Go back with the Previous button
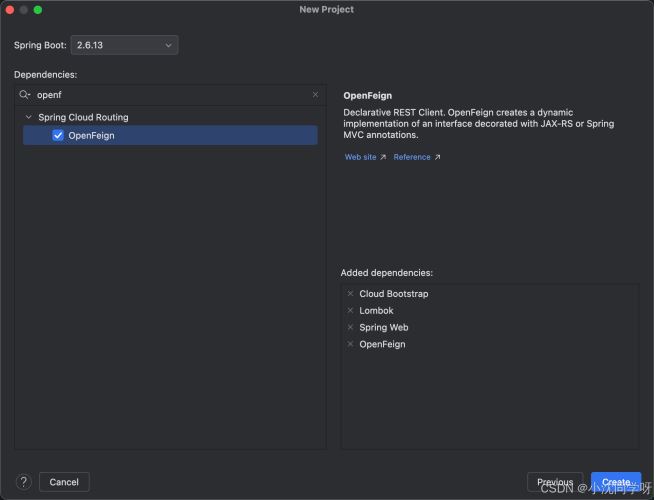 [555, 482]
